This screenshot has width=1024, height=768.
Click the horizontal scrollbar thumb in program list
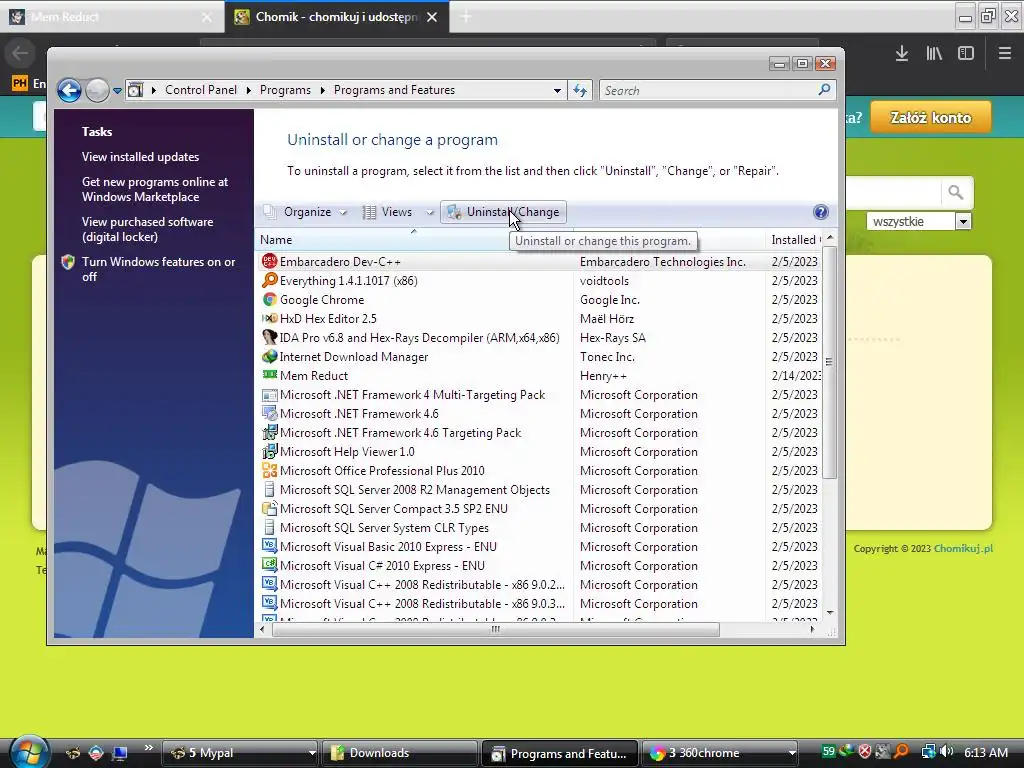coord(496,630)
